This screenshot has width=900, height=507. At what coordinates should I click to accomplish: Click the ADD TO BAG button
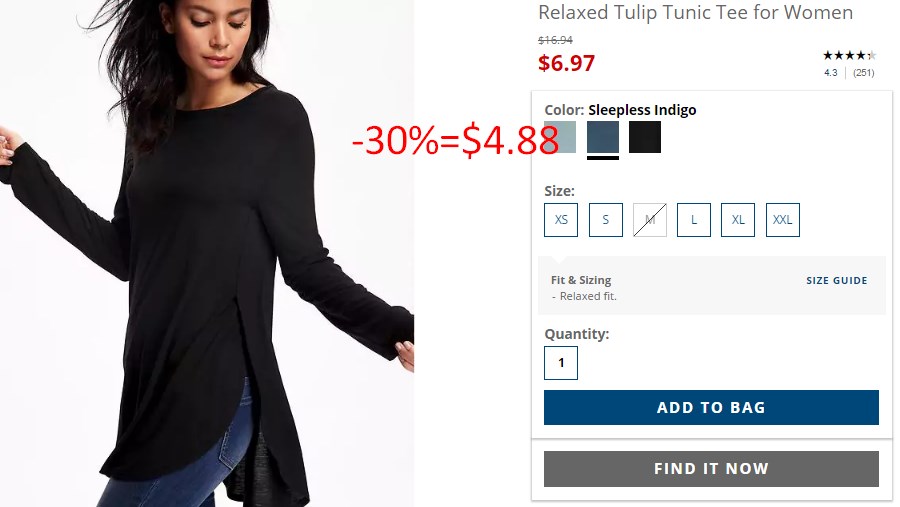tap(711, 408)
